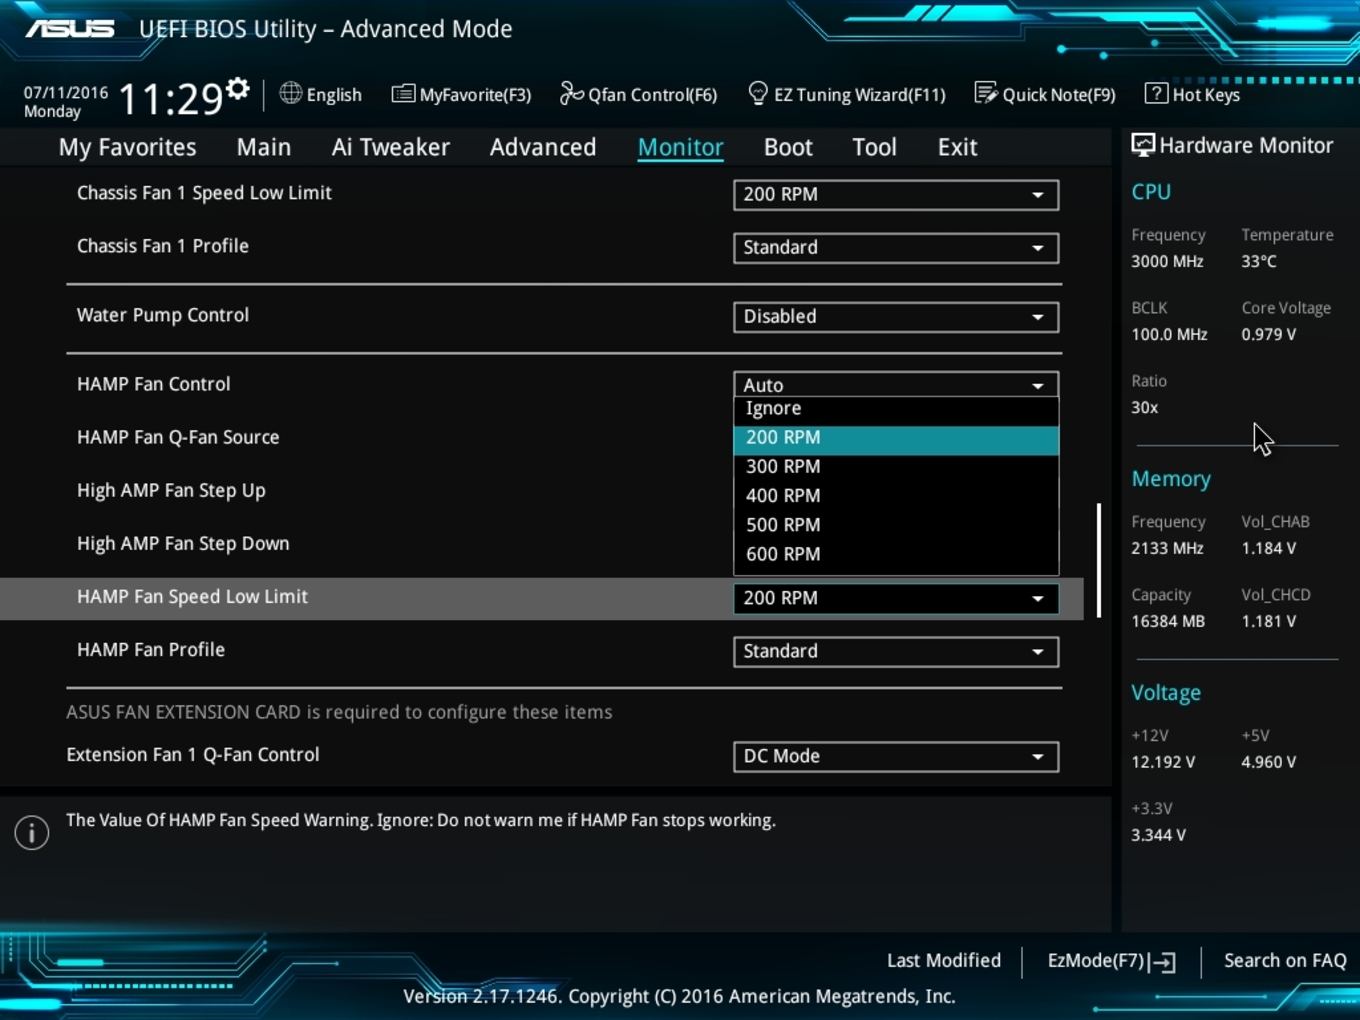Choose Ignore in the dropdown list
The width and height of the screenshot is (1360, 1020).
pos(896,409)
